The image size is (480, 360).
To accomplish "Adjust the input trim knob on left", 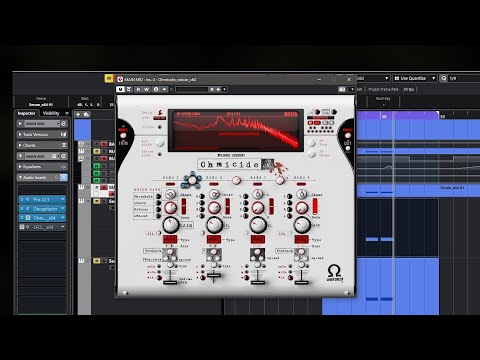I will pos(123,135).
